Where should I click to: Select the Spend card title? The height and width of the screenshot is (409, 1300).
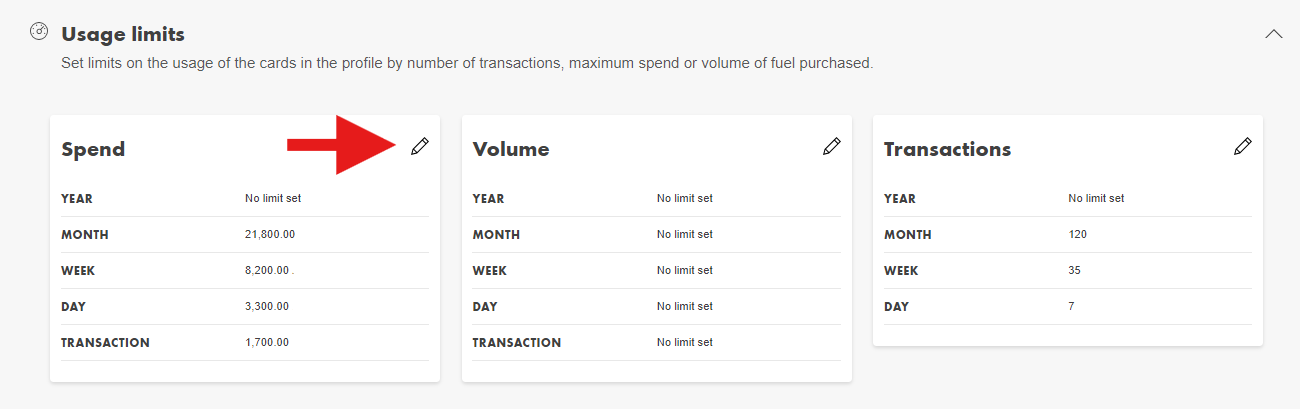pyautogui.click(x=93, y=150)
